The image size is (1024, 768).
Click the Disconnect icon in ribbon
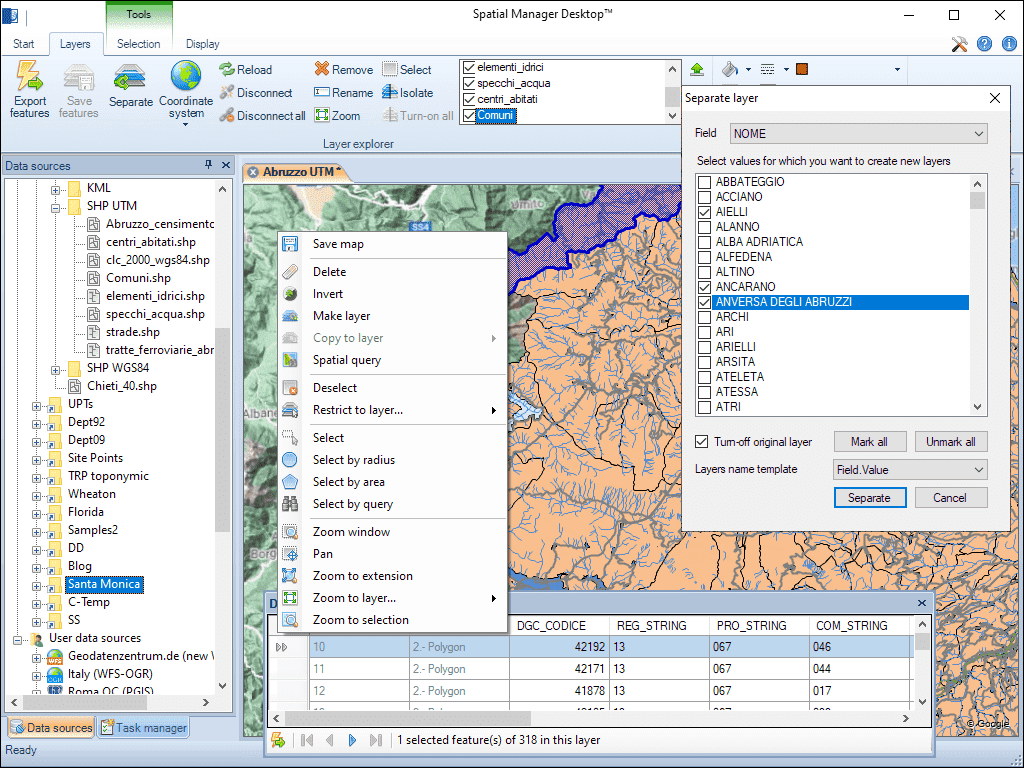227,93
